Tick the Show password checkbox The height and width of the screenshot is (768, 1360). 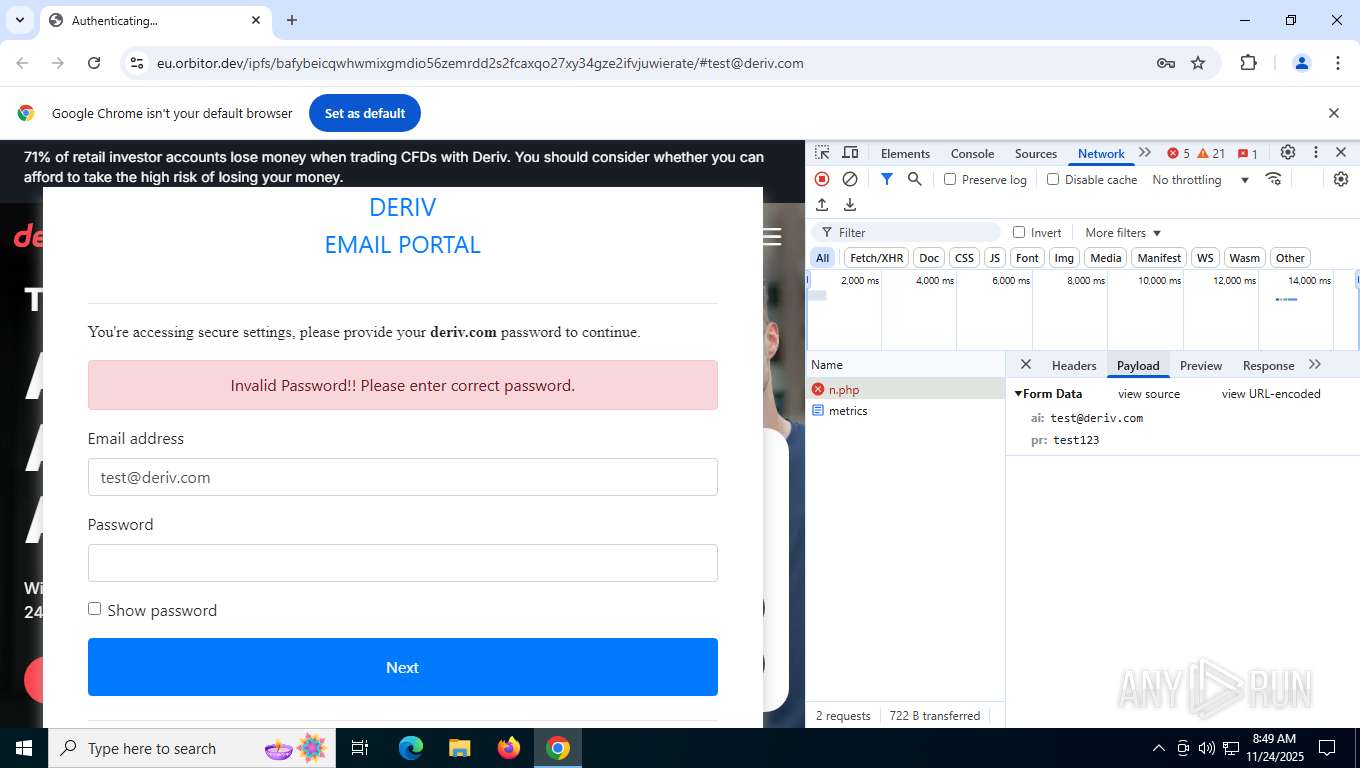click(x=95, y=609)
